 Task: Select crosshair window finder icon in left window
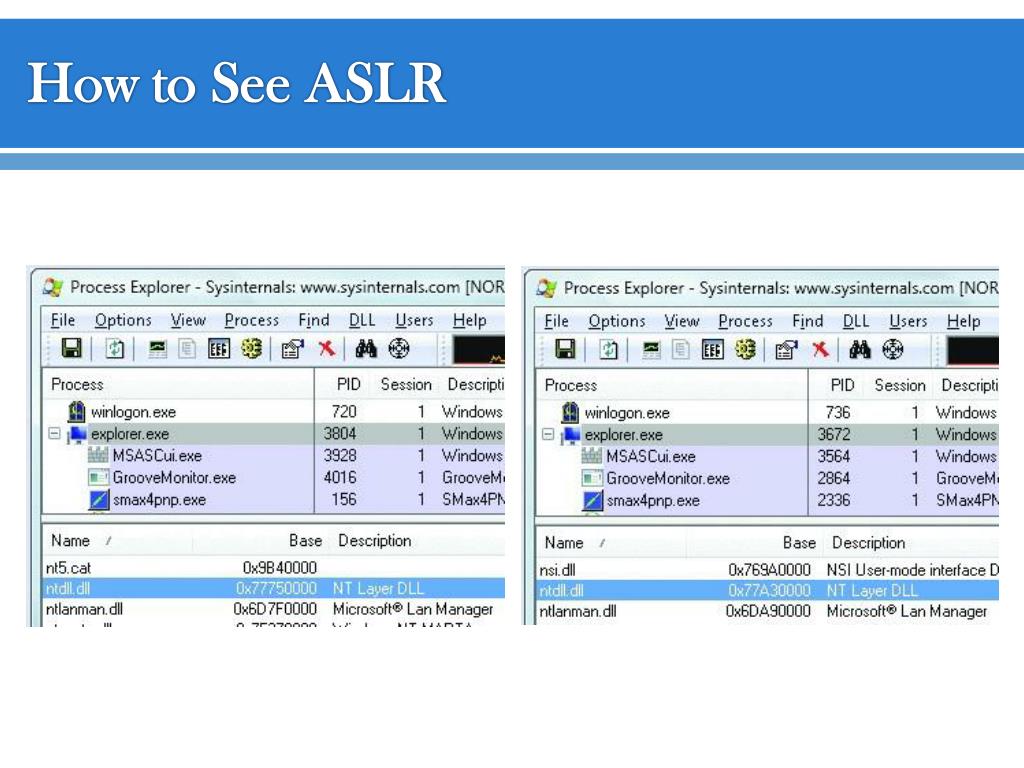coord(399,348)
